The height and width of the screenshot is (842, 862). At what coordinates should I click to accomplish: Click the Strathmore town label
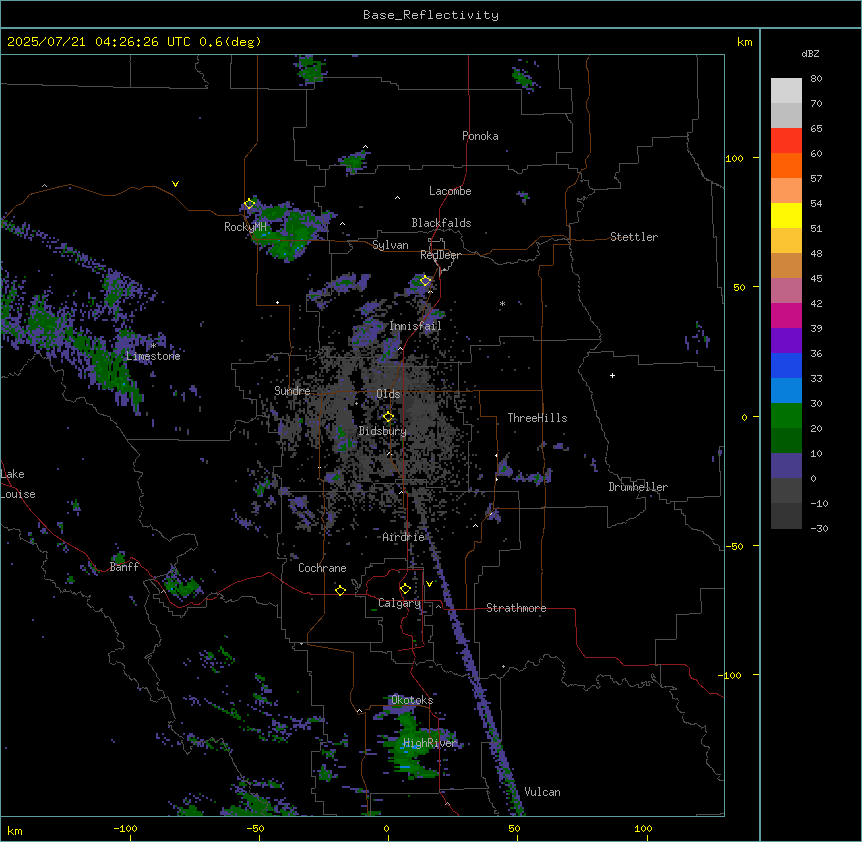coord(516,608)
